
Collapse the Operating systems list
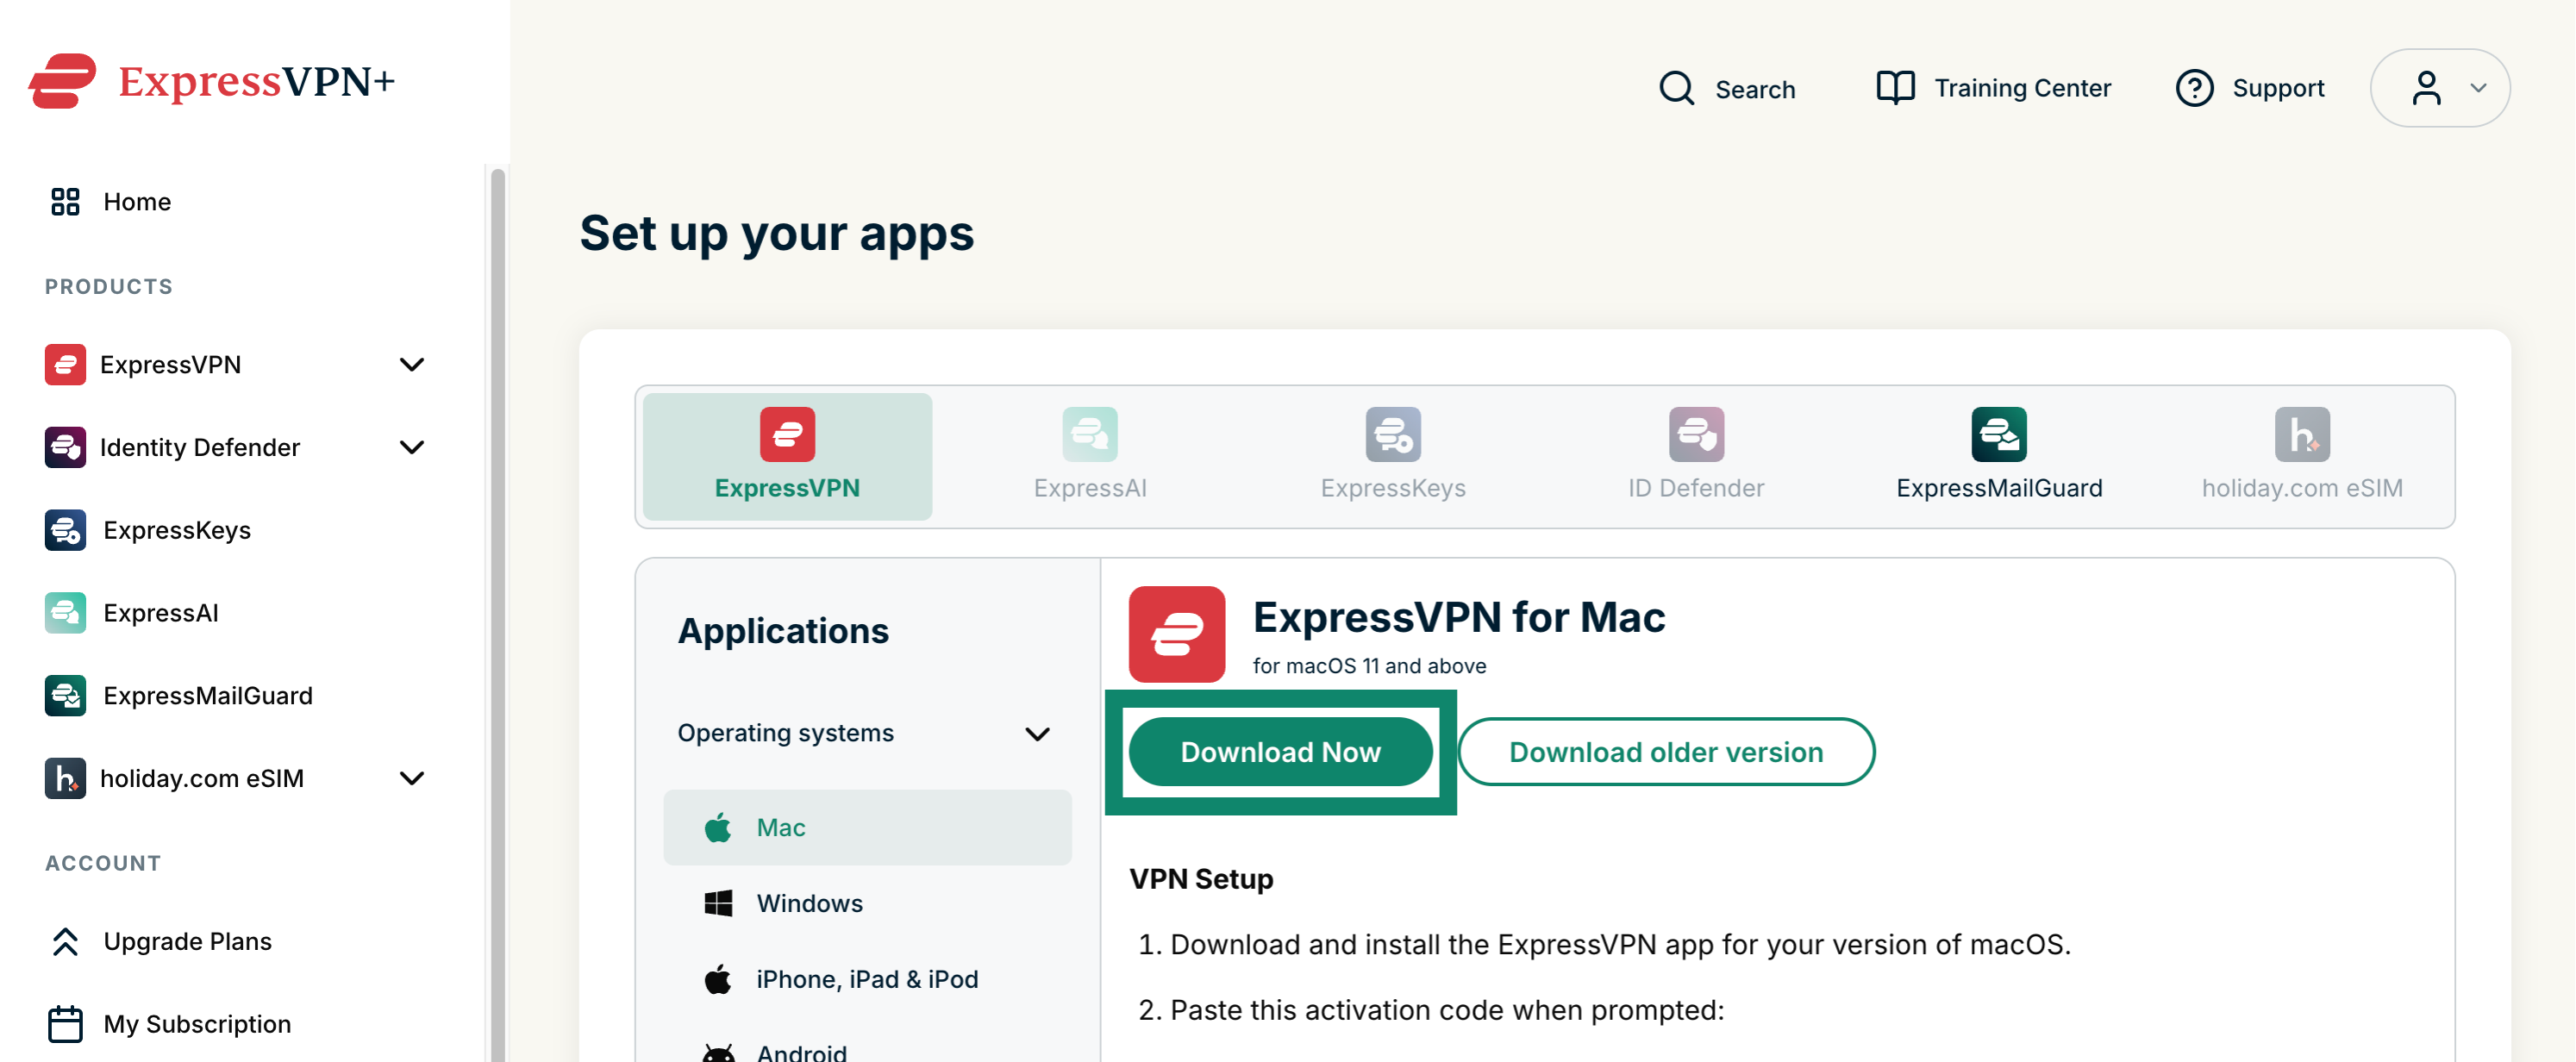point(1038,734)
